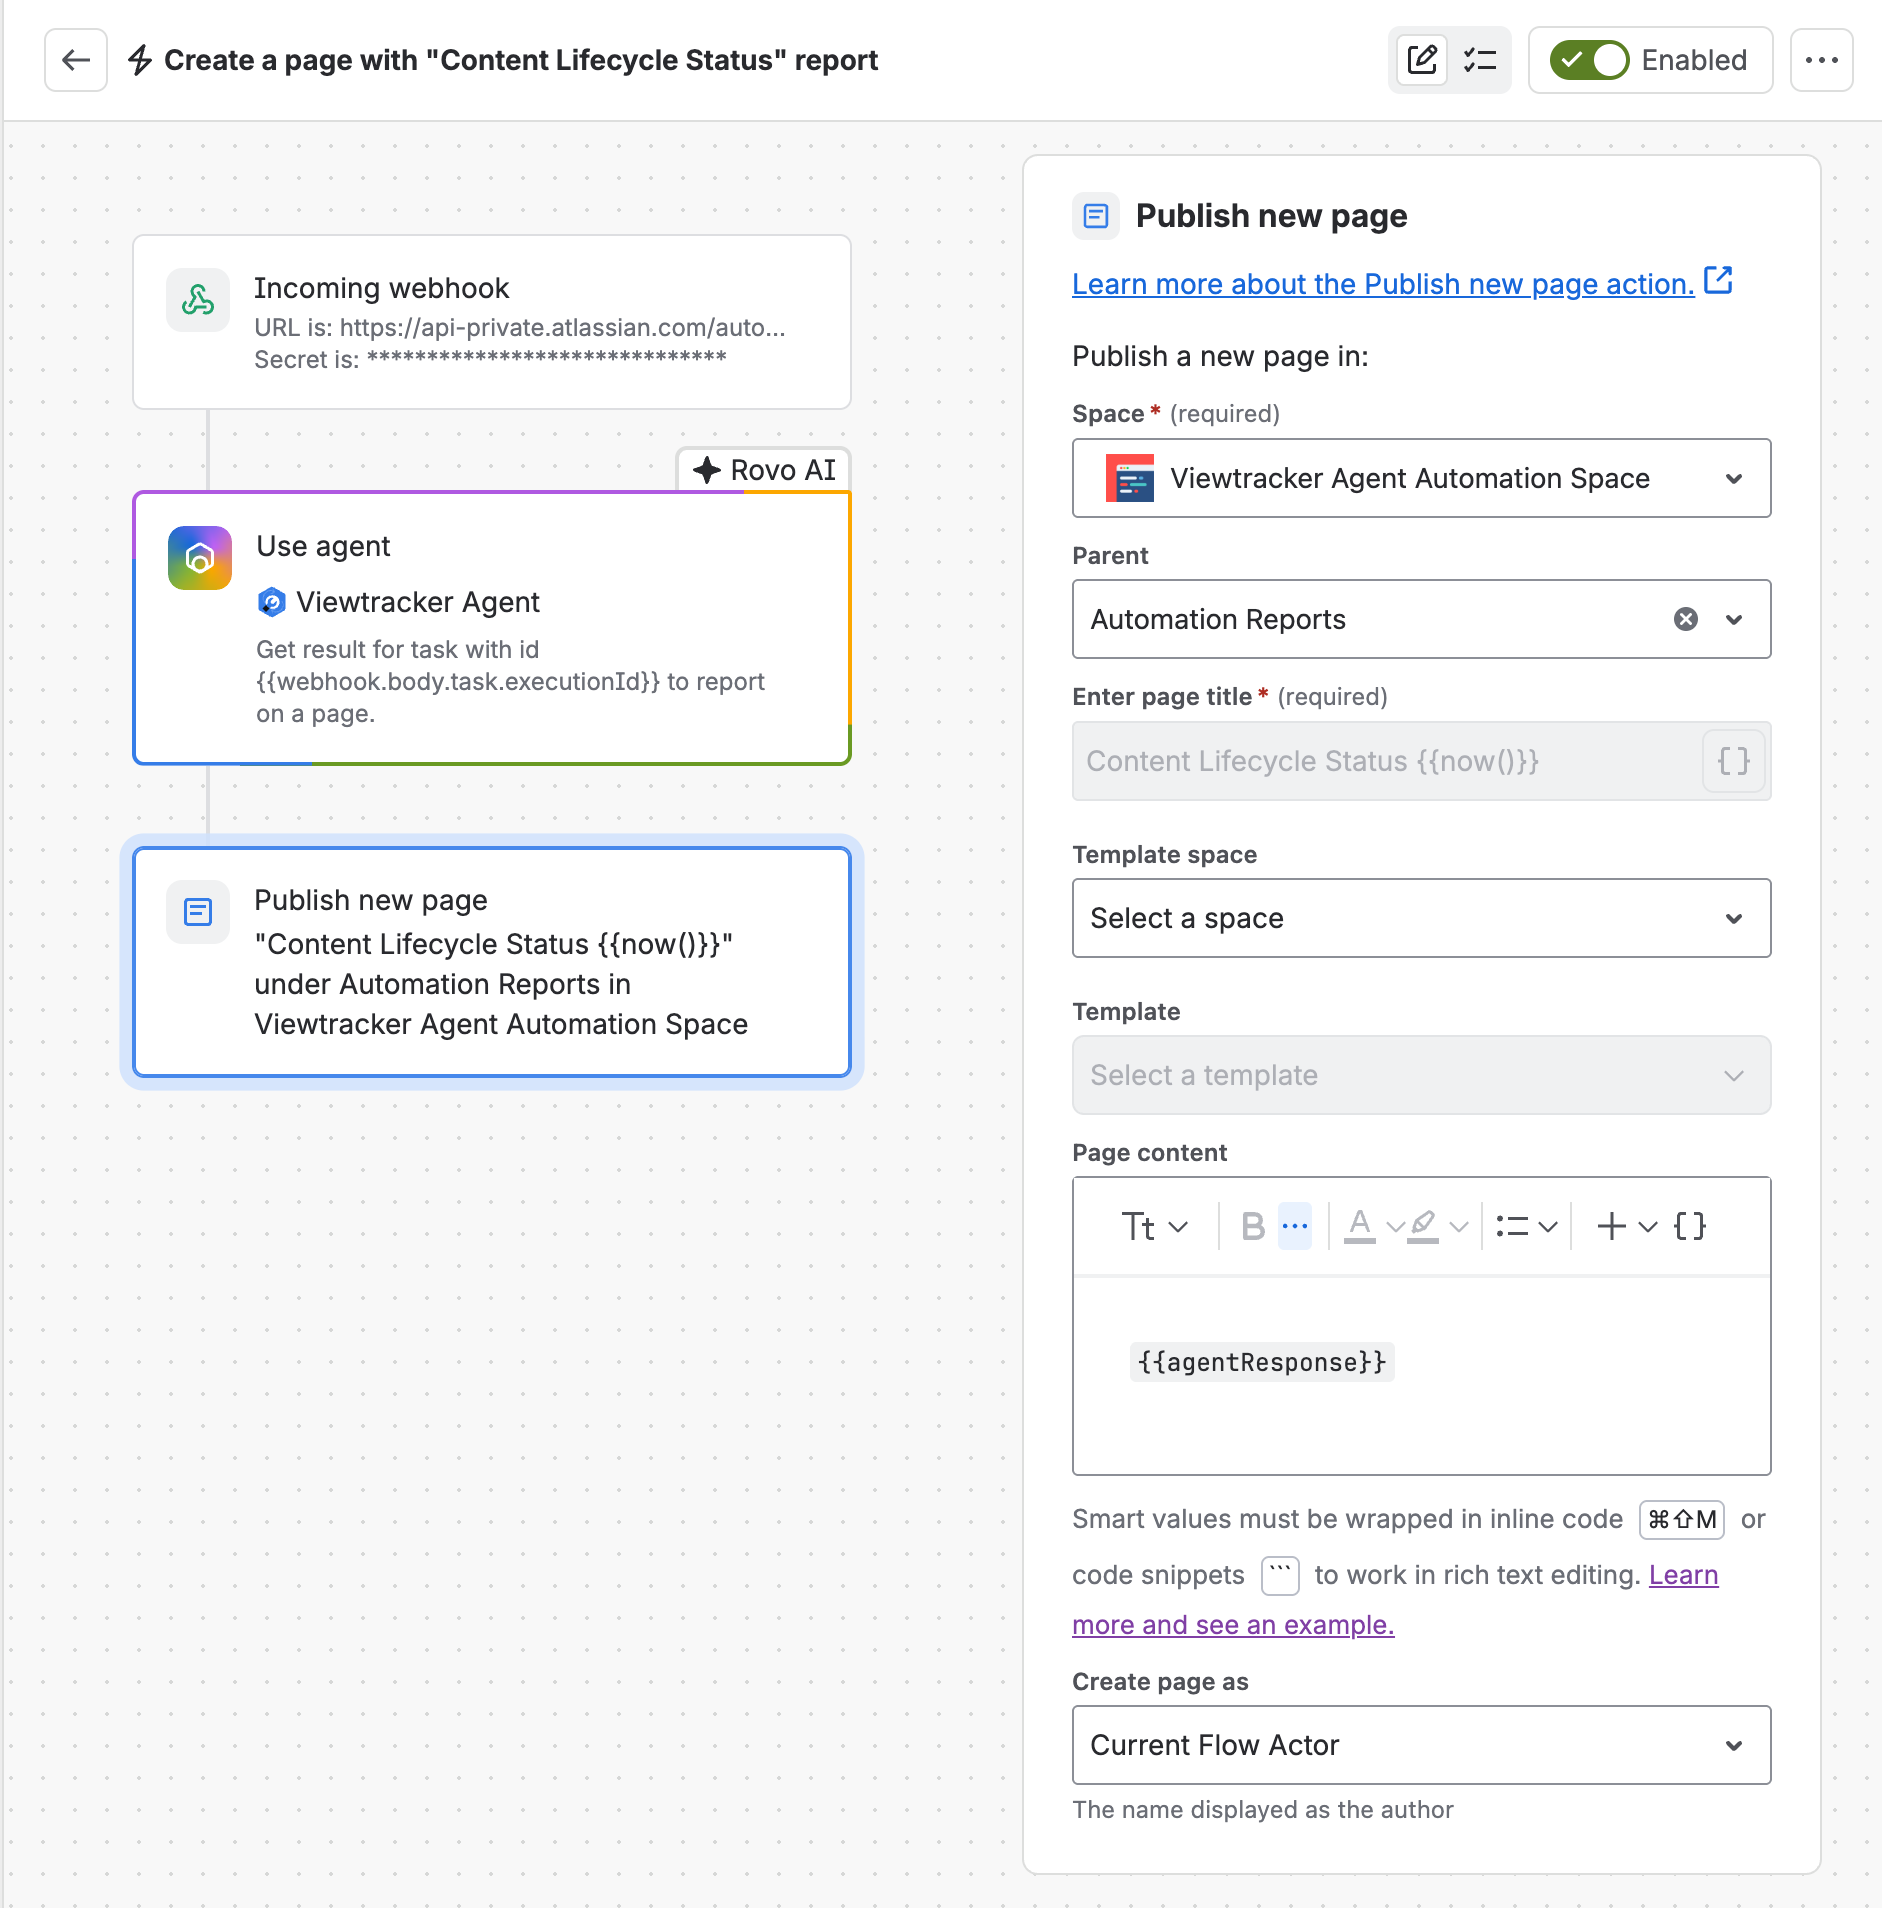The width and height of the screenshot is (1882, 1908).
Task: Click the 'Publish a new page in:' text
Action: click(1220, 356)
